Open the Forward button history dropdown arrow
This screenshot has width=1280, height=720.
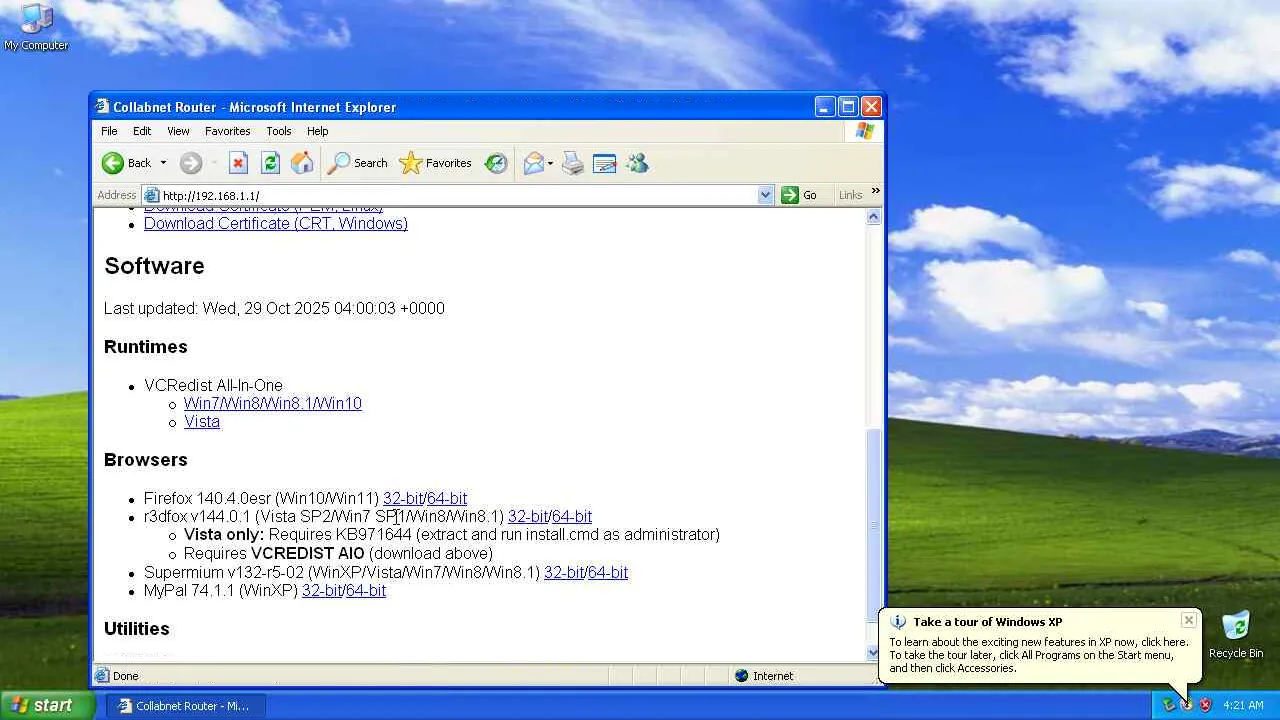(x=214, y=163)
